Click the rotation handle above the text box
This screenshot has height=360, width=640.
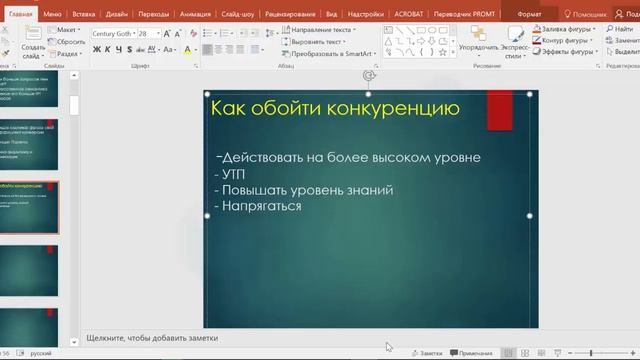pos(369,76)
